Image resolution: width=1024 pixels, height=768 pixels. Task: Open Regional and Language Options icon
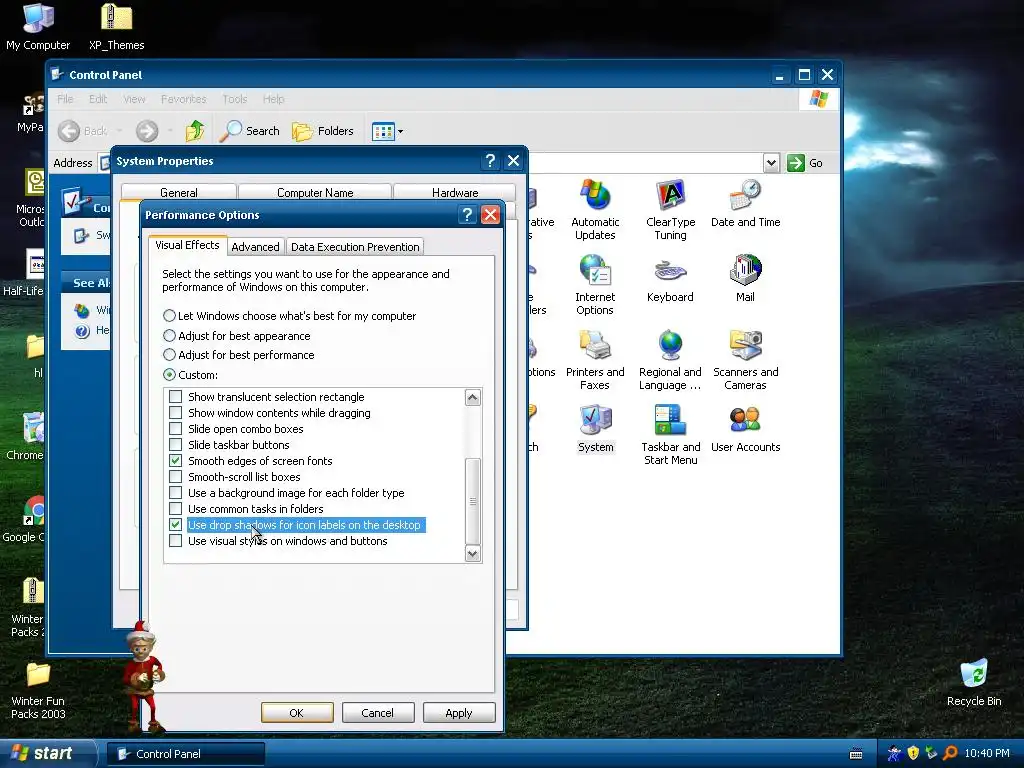click(x=670, y=360)
